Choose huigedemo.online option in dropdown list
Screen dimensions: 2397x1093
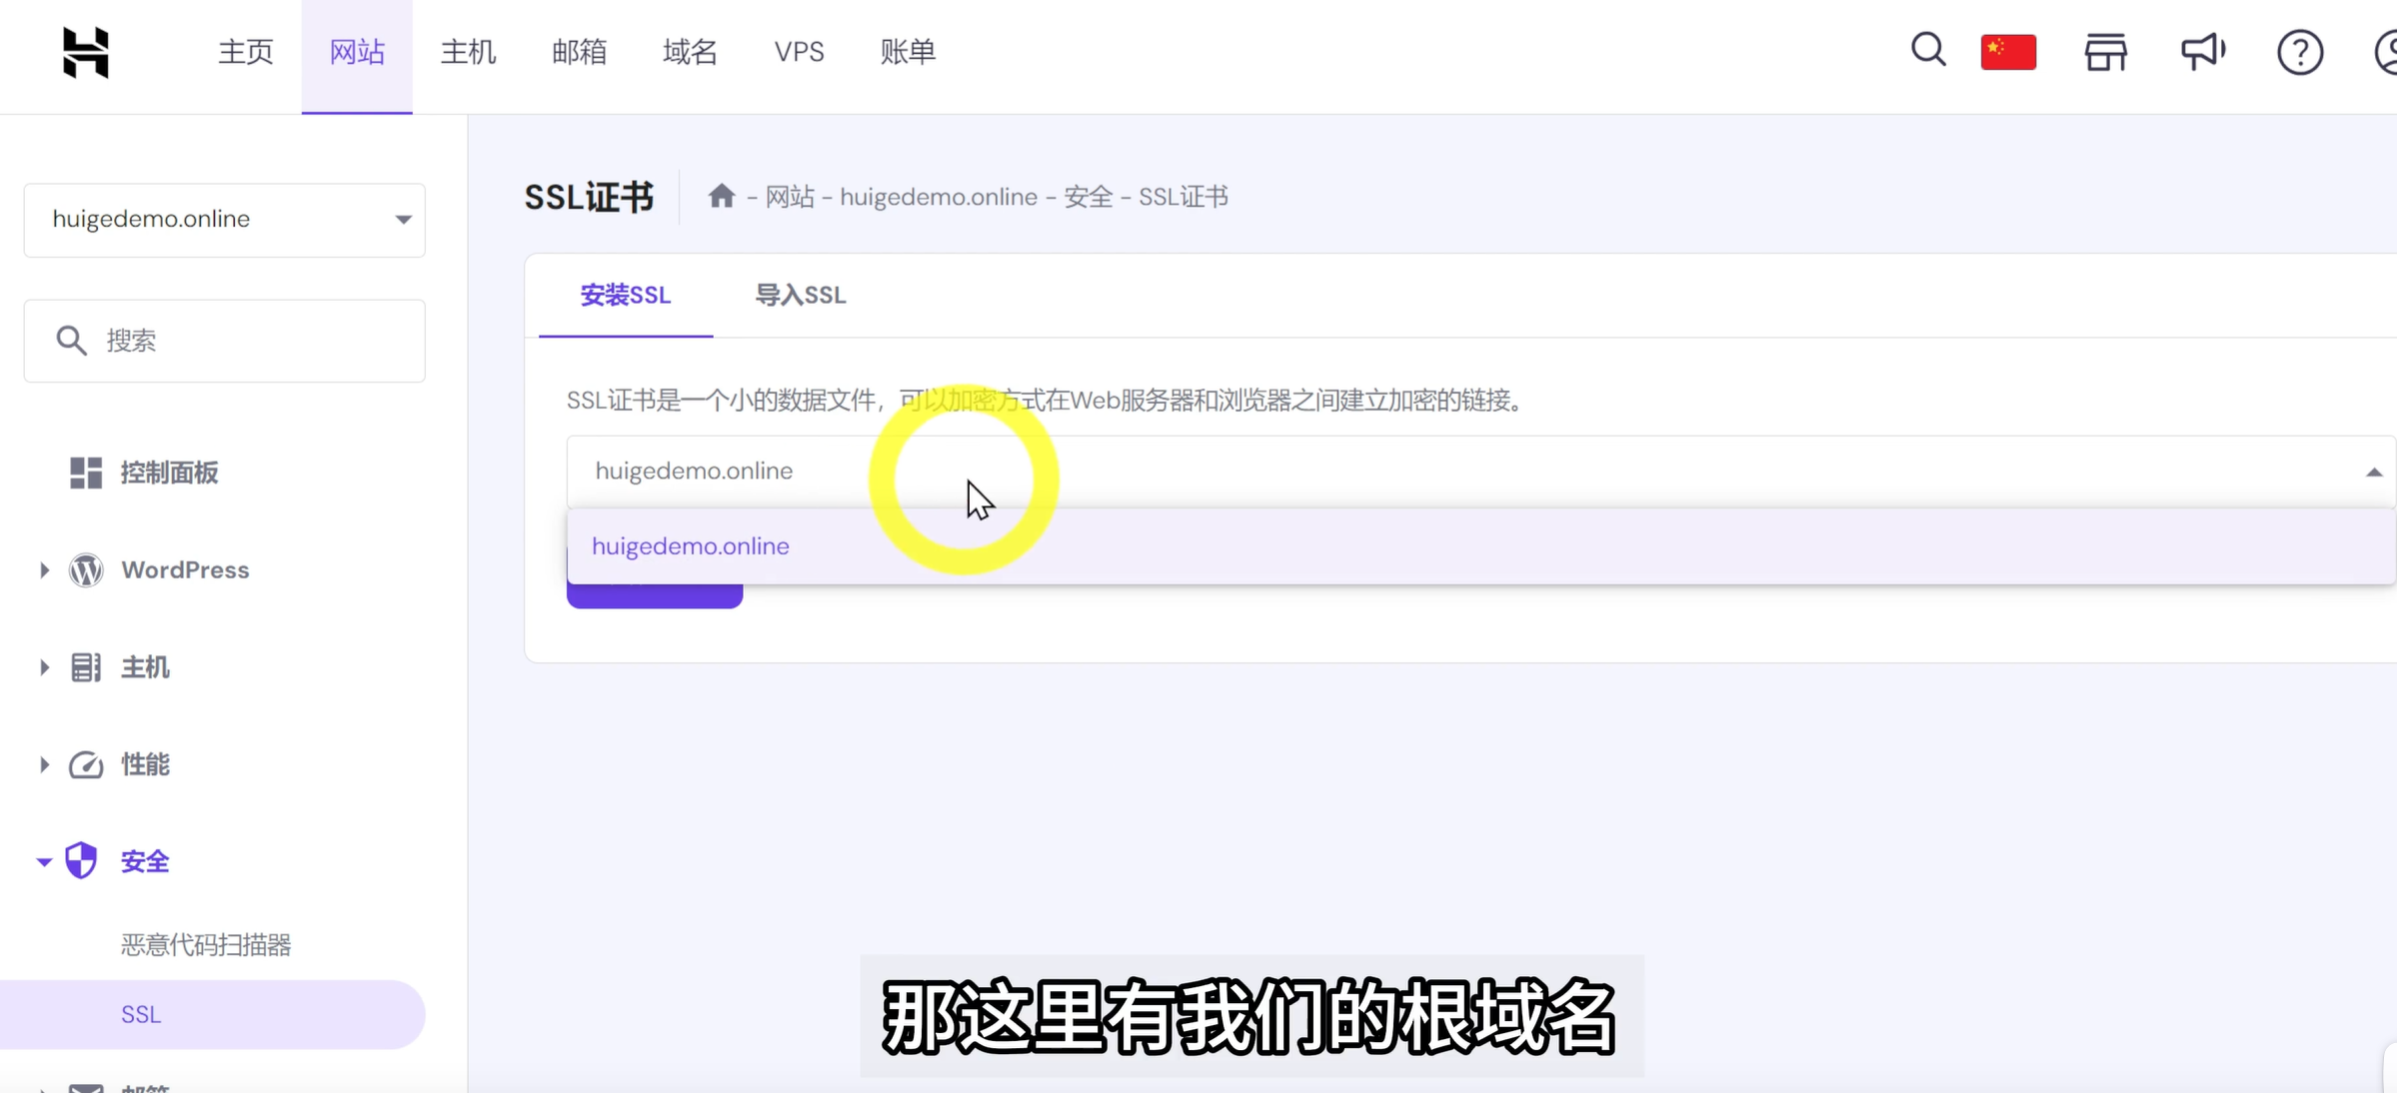[x=1480, y=546]
